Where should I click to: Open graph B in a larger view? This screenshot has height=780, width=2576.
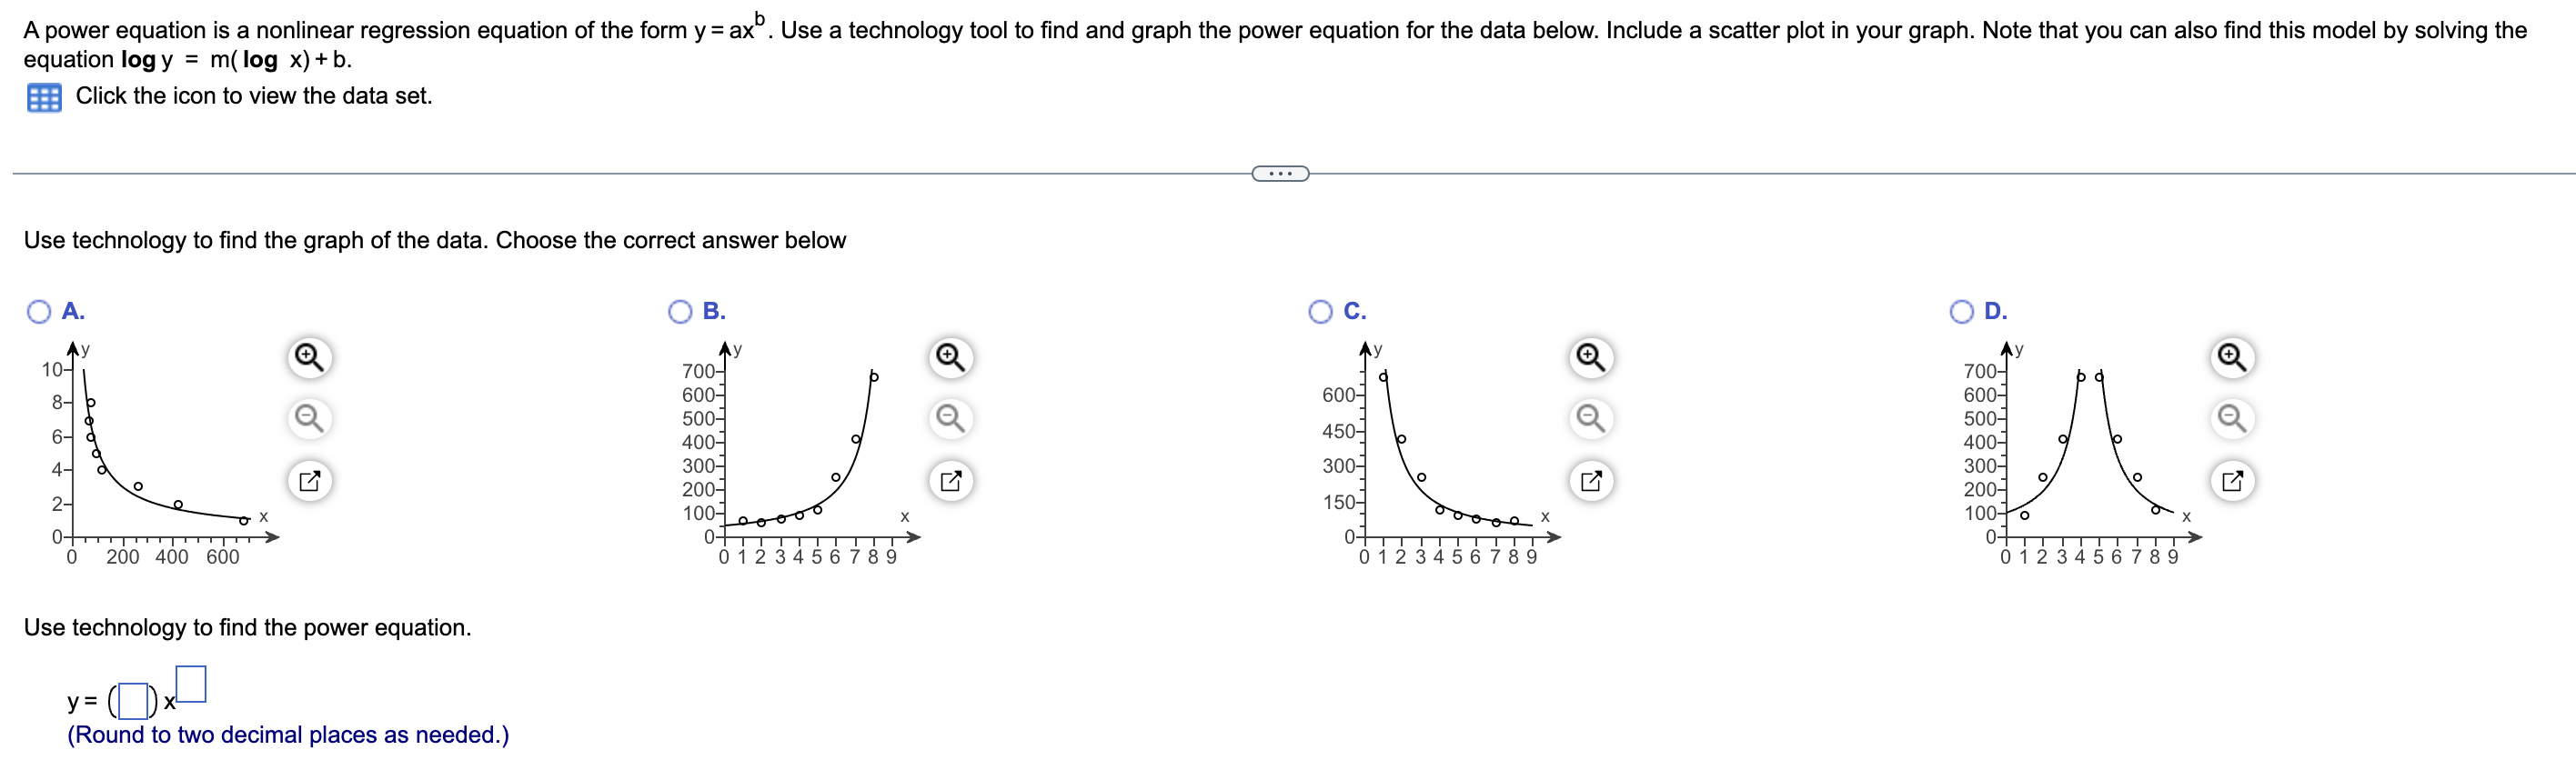pos(950,480)
